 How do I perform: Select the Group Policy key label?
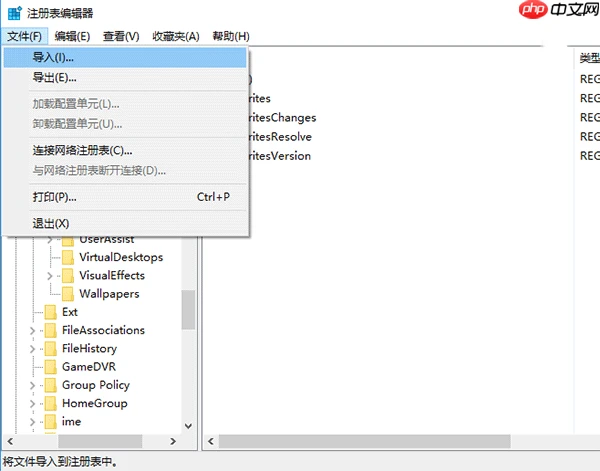[96, 385]
